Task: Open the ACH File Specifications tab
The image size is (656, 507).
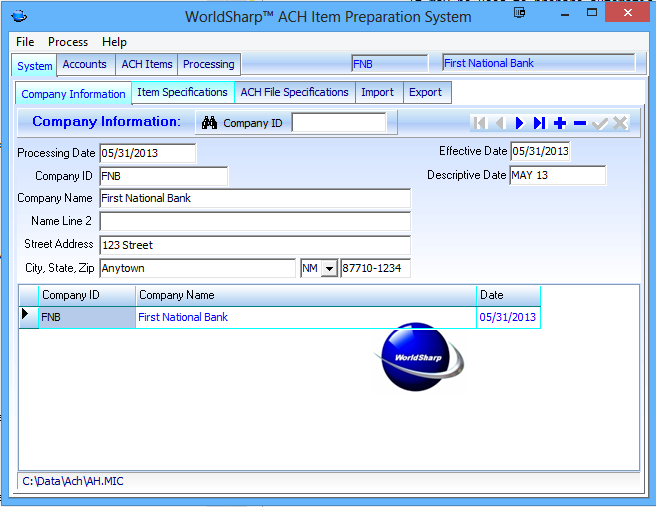Action: (295, 92)
